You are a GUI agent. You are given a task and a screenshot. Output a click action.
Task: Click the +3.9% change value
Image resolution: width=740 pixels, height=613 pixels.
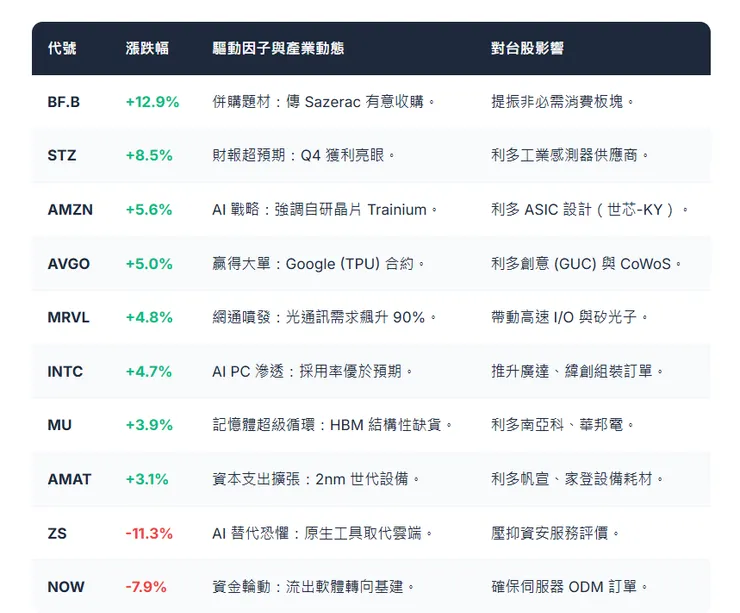tap(149, 425)
